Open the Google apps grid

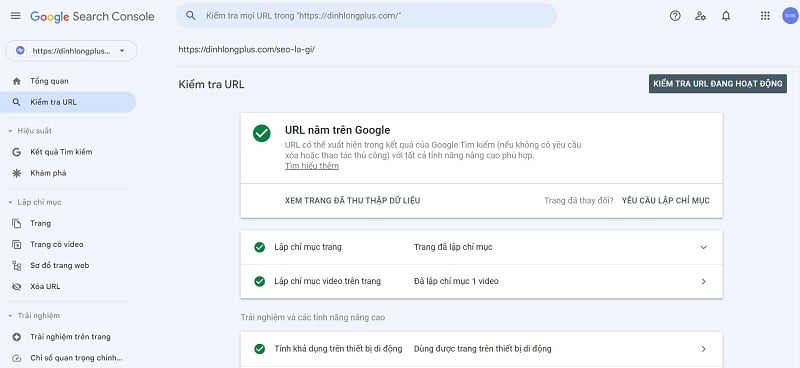click(x=765, y=16)
